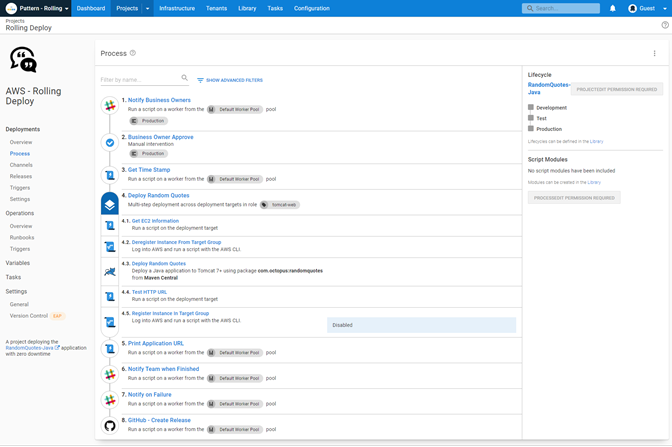The image size is (672, 447).
Task: Click Default Worker Pool chip in Get Time Stamp
Action: pyautogui.click(x=235, y=179)
